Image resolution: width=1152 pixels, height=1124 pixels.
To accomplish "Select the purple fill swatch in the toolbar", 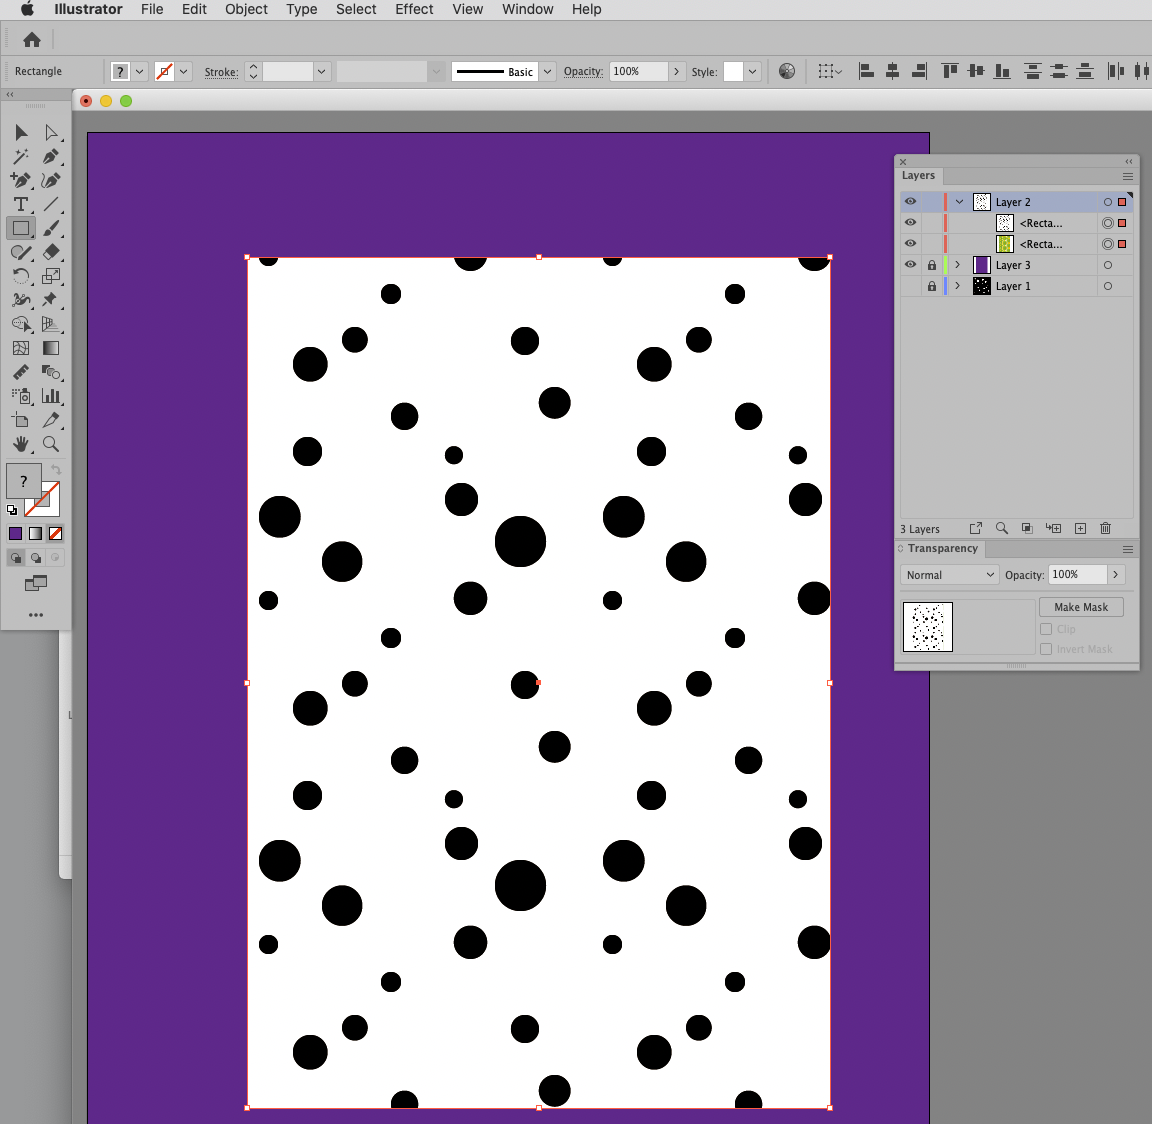I will (x=14, y=533).
